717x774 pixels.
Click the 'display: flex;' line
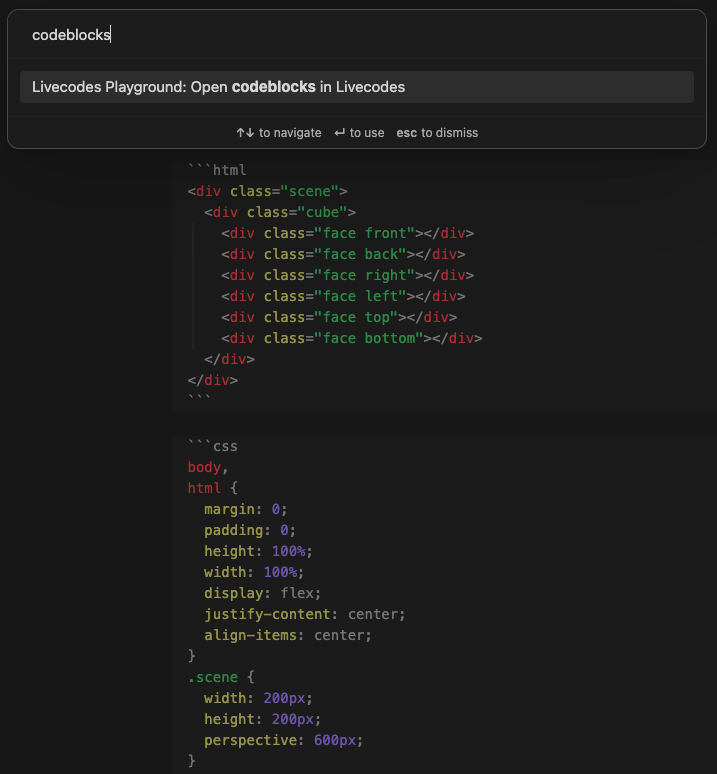pyautogui.click(x=263, y=593)
